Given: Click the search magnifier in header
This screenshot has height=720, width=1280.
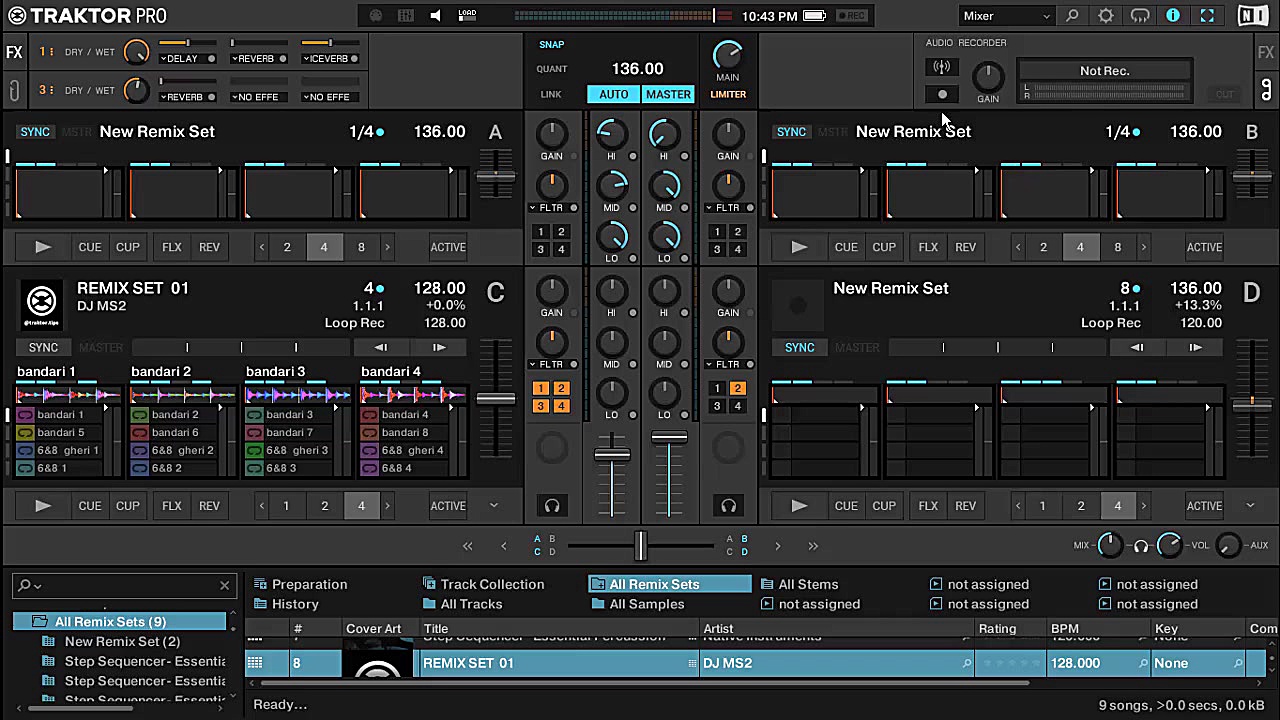Looking at the screenshot, I should click(x=1072, y=16).
